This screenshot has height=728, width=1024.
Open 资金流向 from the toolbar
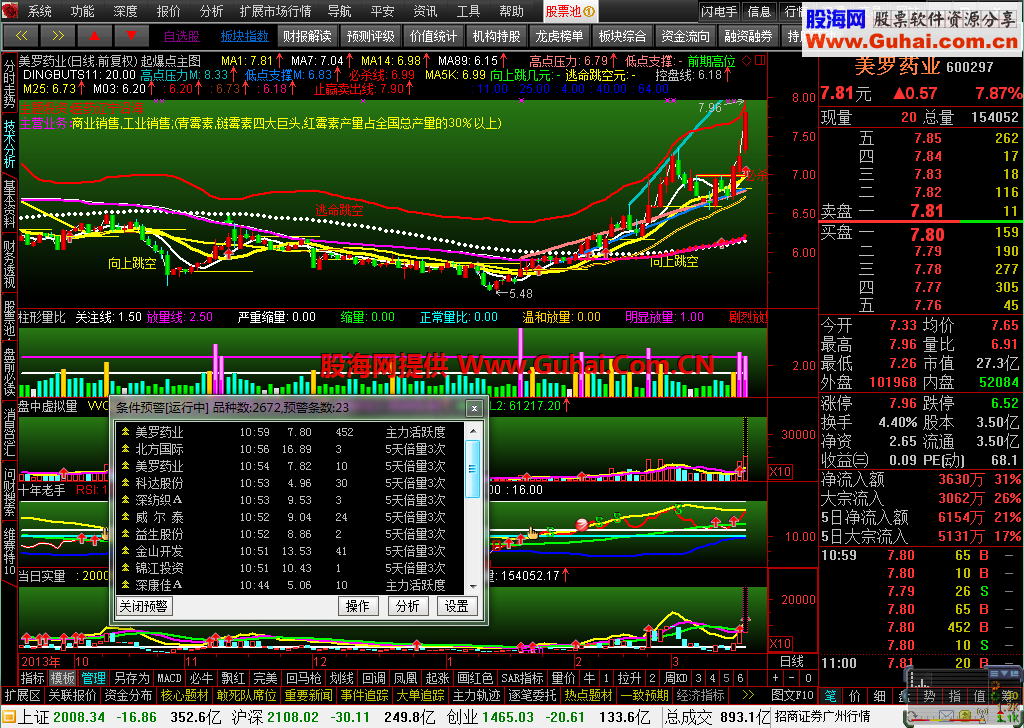pos(685,36)
